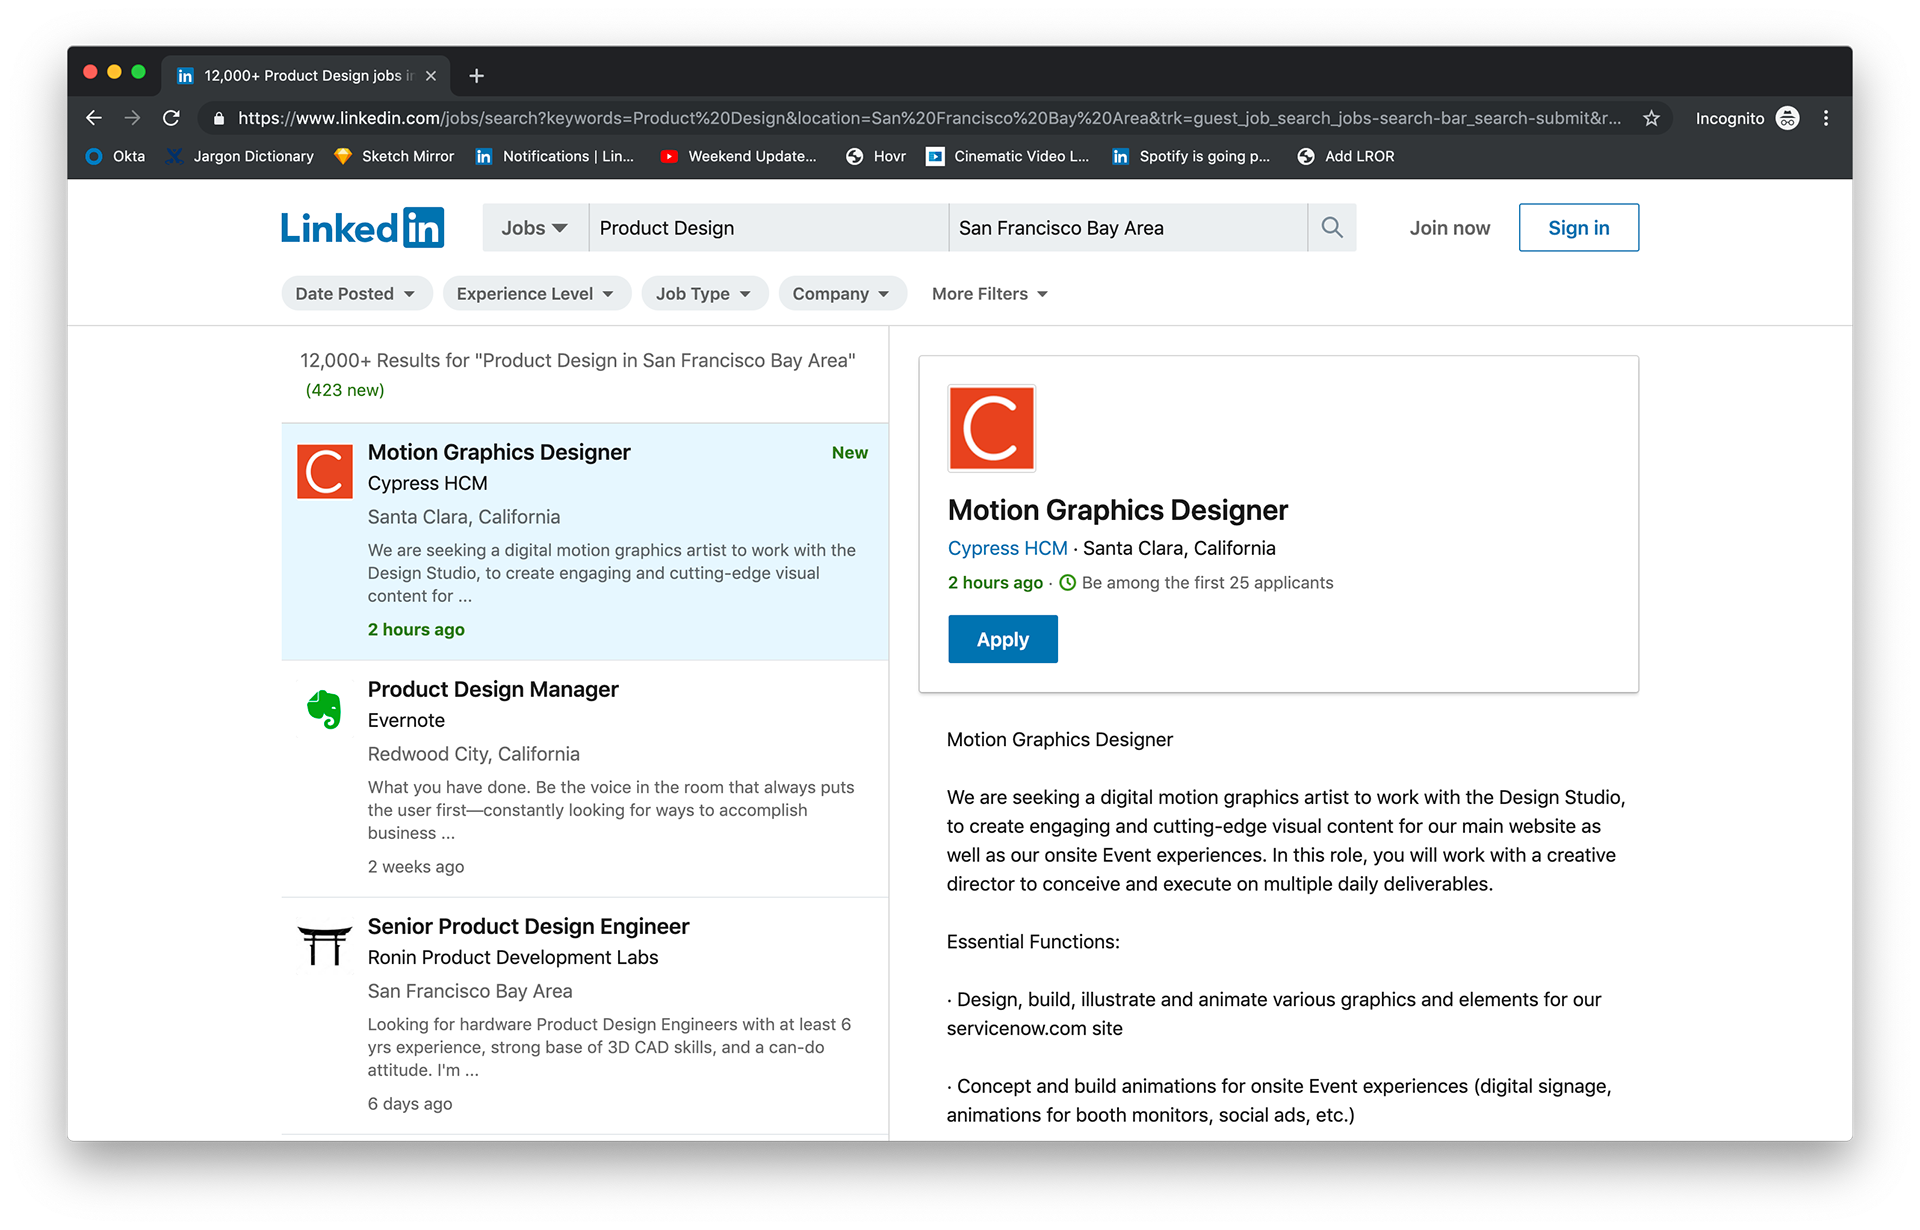
Task: Open the Notifications LinkedIn bookmark
Action: pyautogui.click(x=555, y=156)
